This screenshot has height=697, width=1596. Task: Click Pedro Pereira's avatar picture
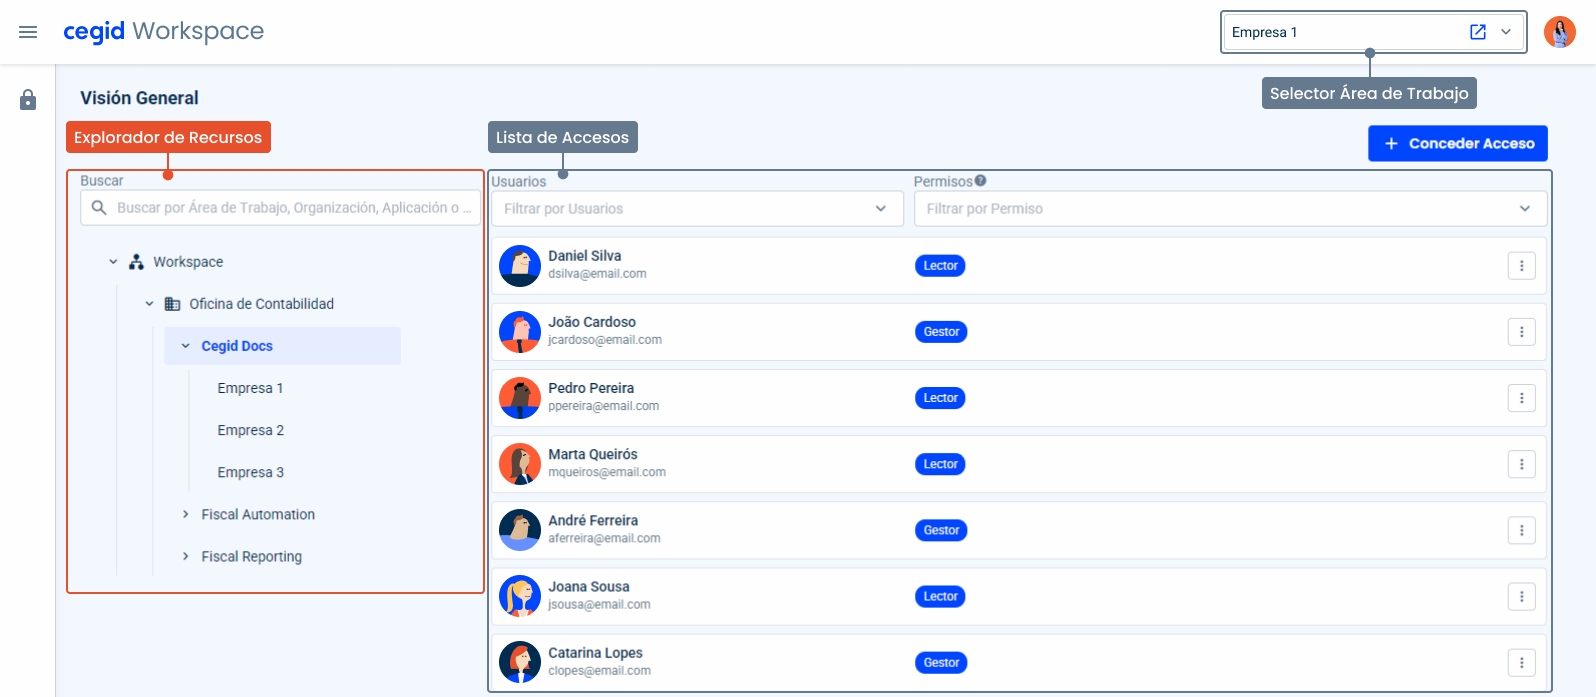(x=520, y=398)
